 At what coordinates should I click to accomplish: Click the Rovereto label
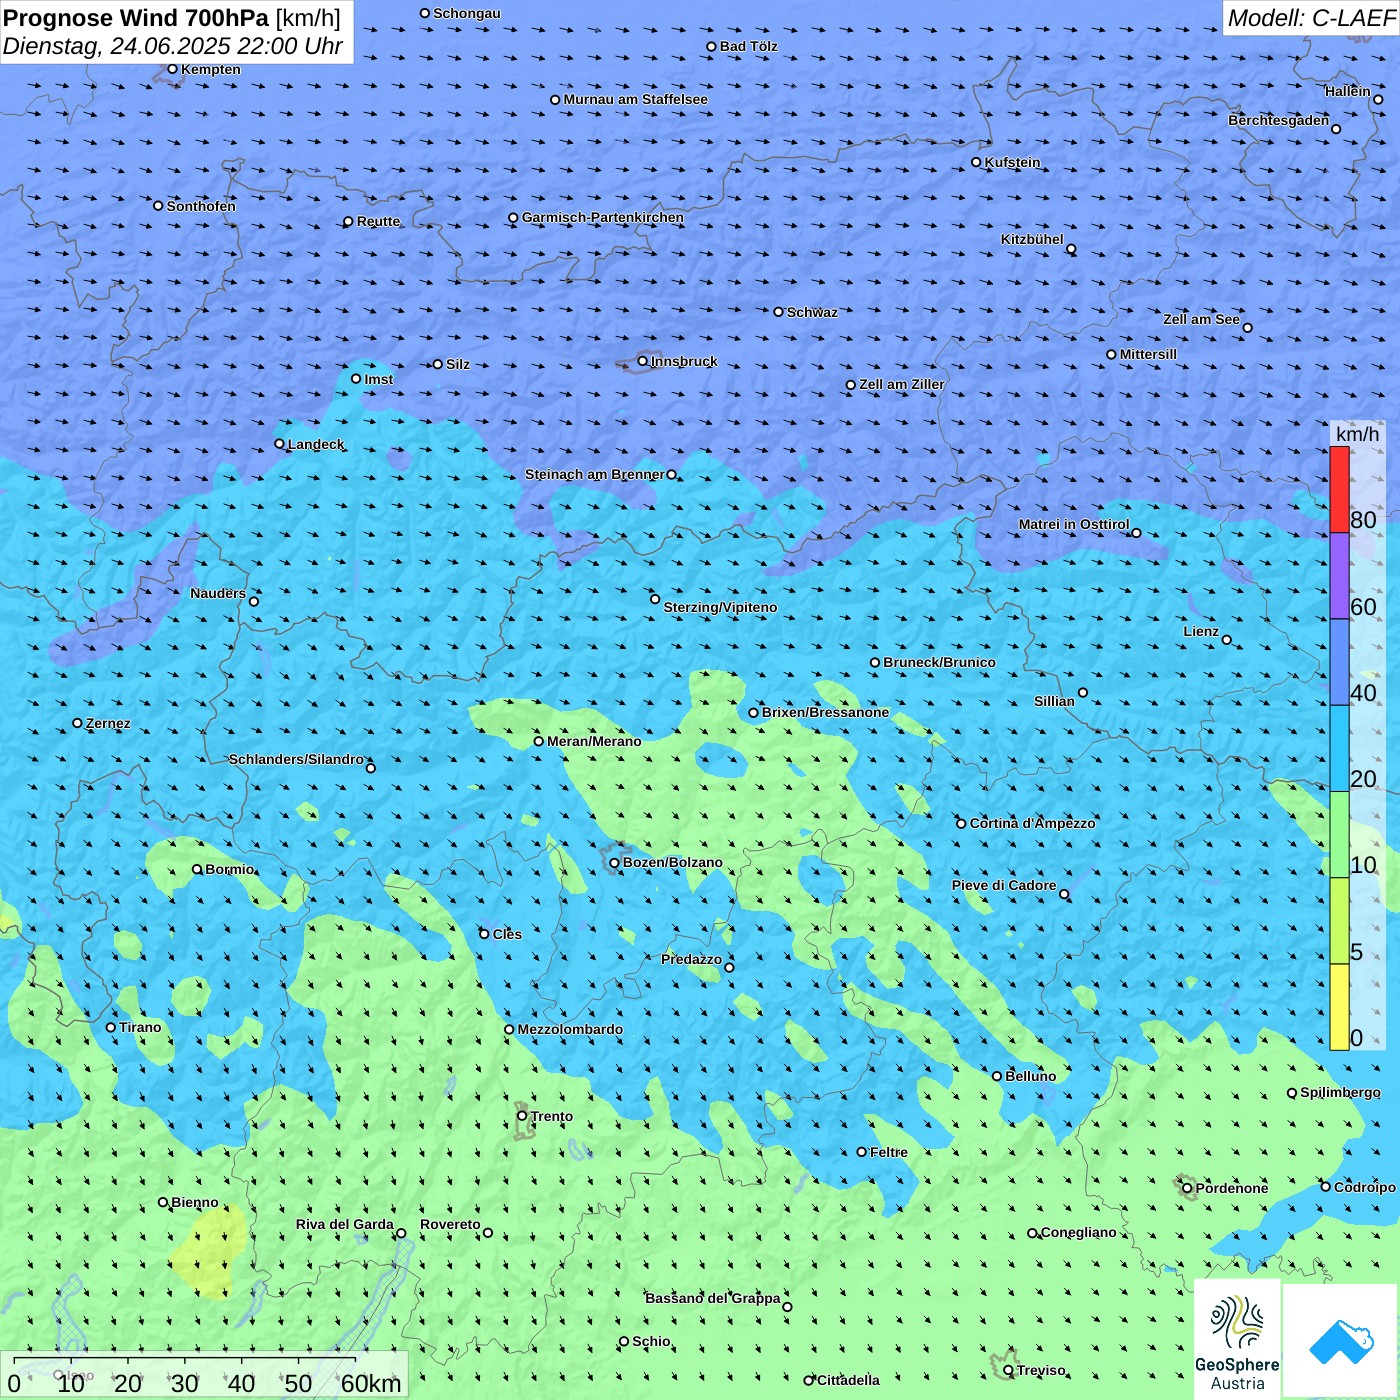[x=450, y=1224]
